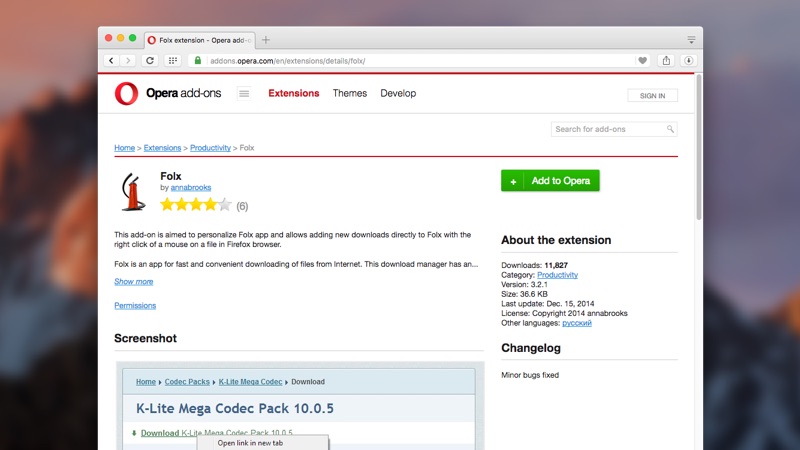Open the Extensions nav item
Screen dimensions: 800x450
294,93
